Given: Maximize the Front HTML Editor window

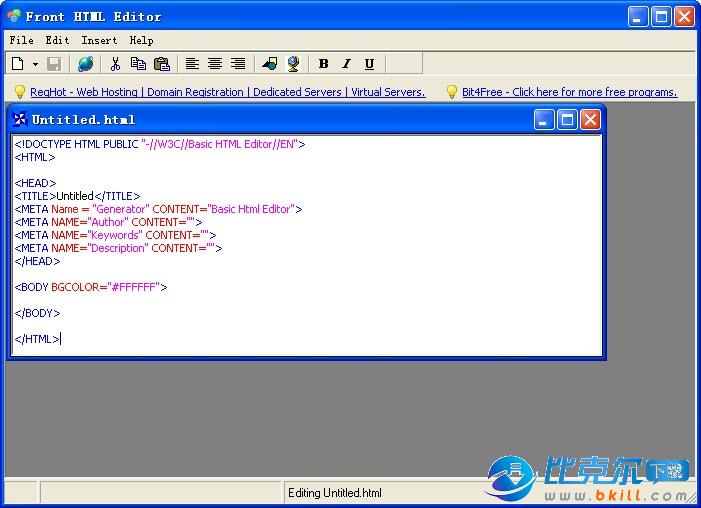Looking at the screenshot, I should (661, 17).
